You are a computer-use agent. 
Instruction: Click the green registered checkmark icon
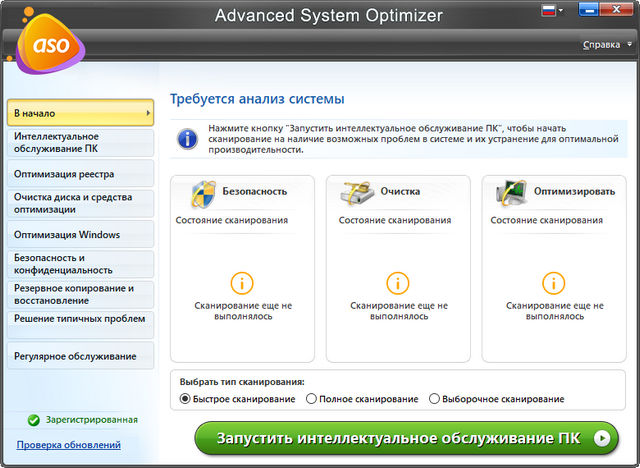[33, 421]
